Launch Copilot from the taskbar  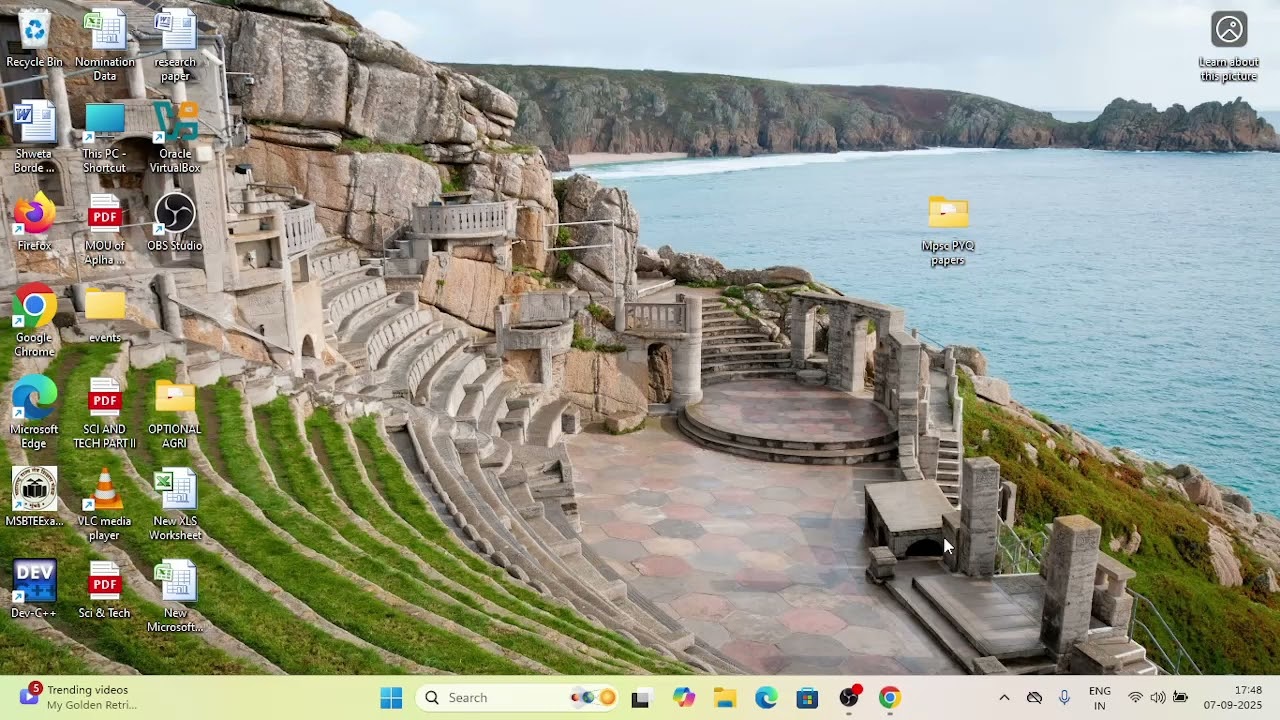683,698
